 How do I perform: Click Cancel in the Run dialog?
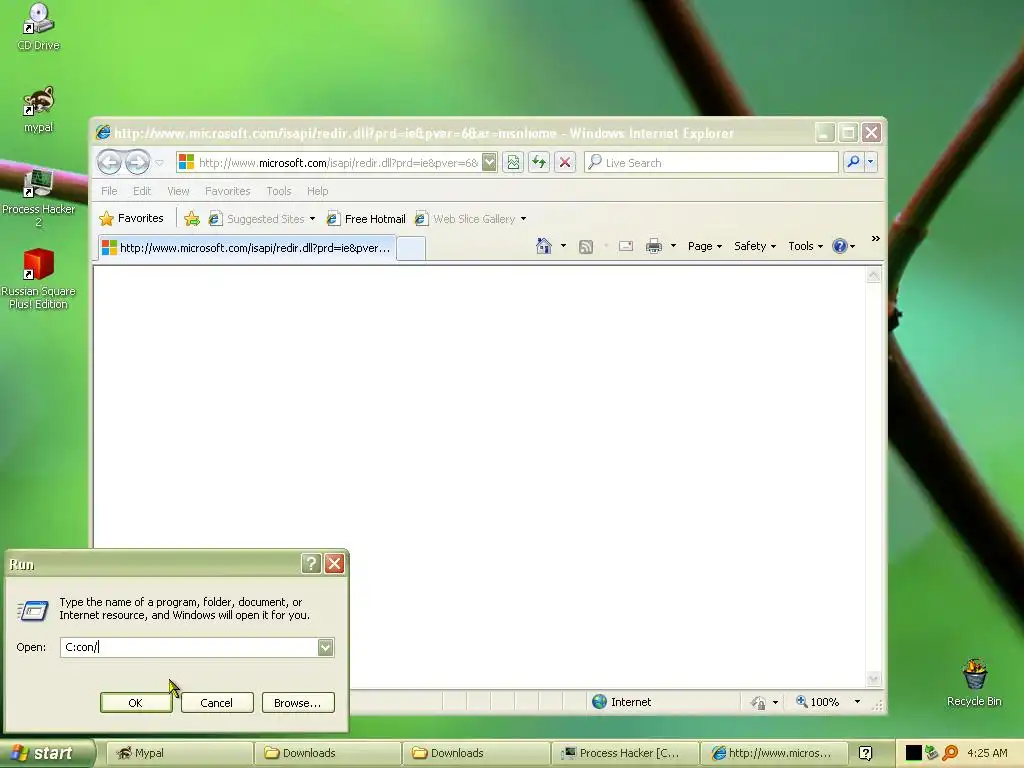pos(217,703)
